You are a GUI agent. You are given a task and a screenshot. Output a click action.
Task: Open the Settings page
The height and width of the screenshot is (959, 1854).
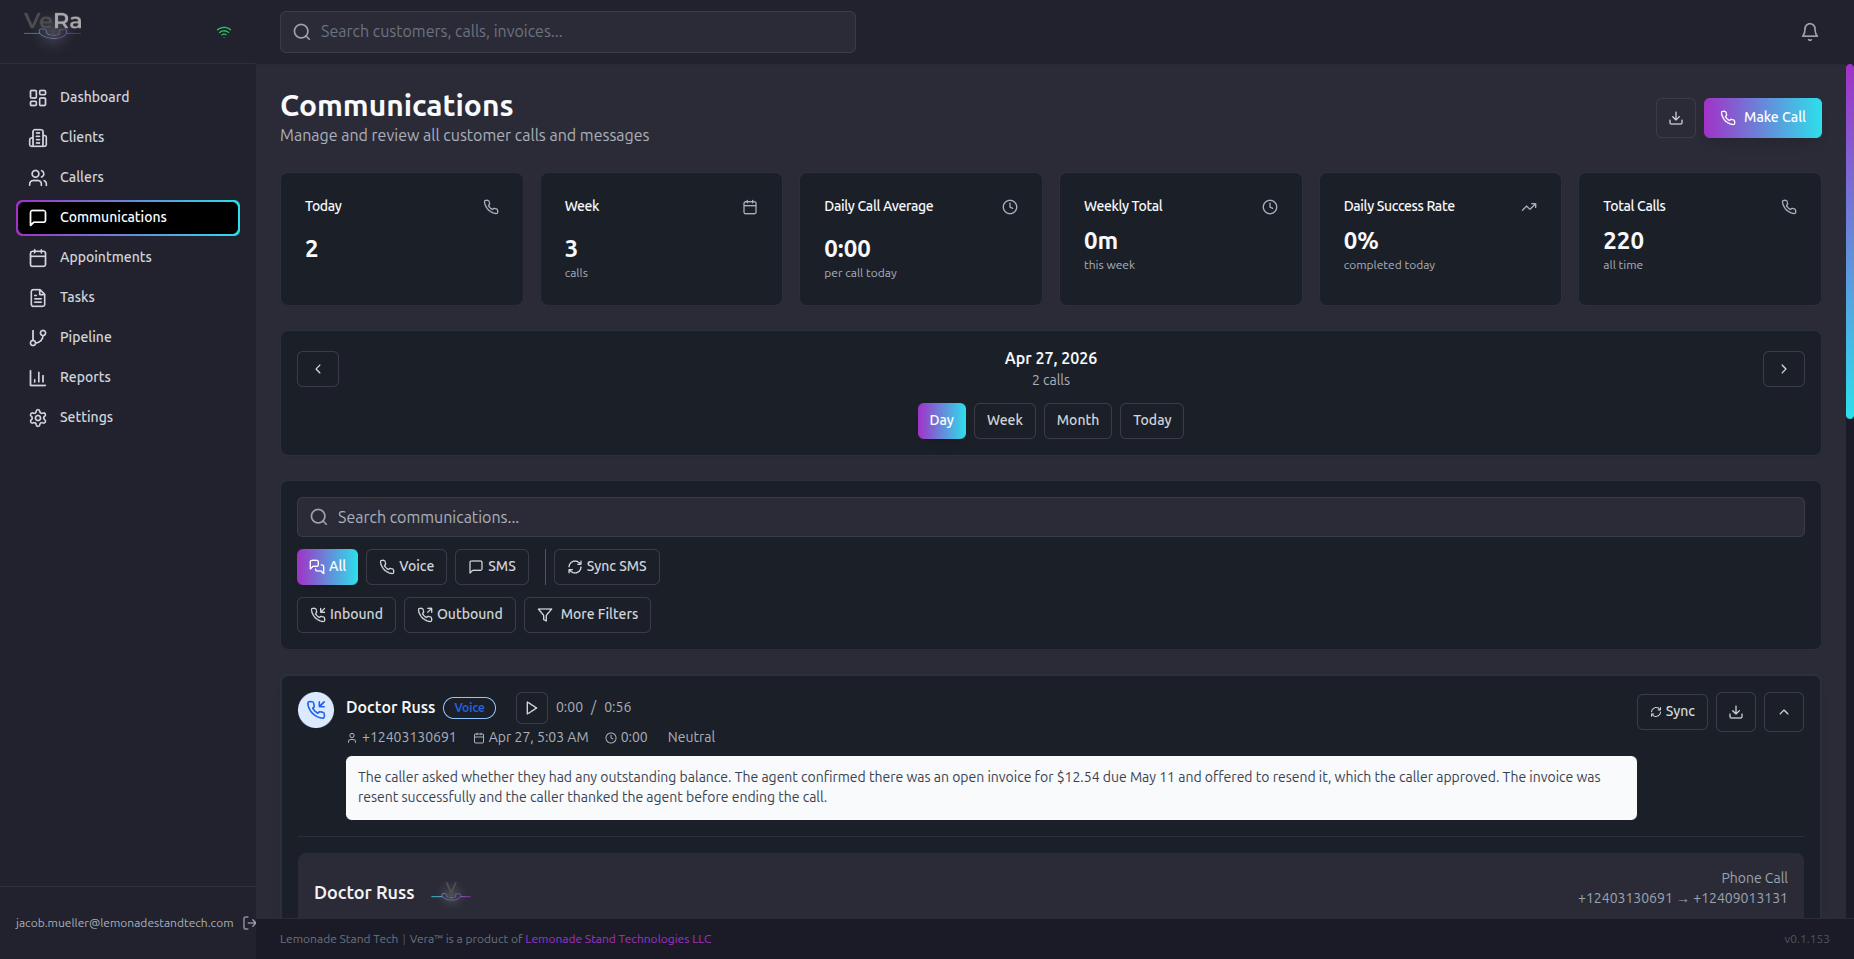128,417
